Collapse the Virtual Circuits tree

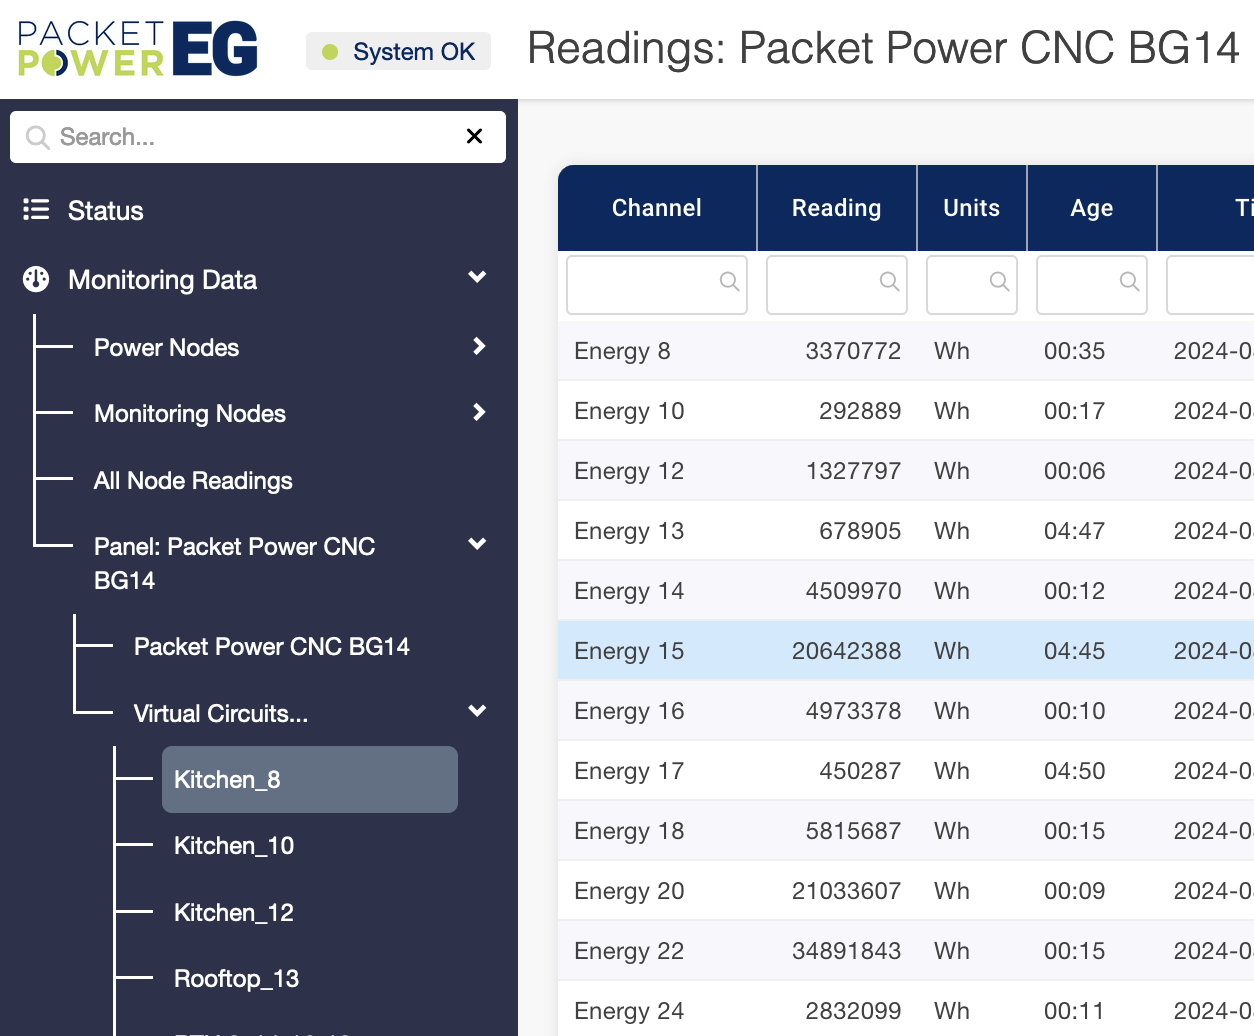477,711
